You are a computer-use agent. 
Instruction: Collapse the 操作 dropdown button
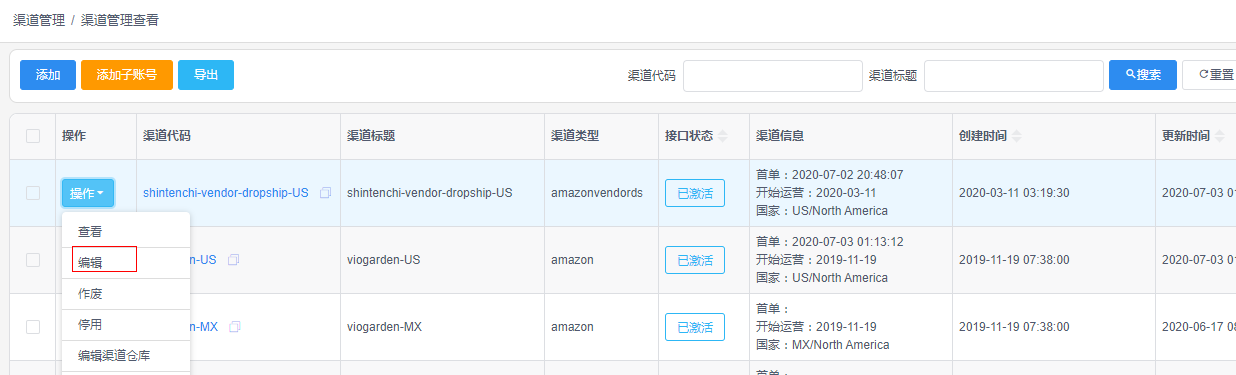[88, 193]
